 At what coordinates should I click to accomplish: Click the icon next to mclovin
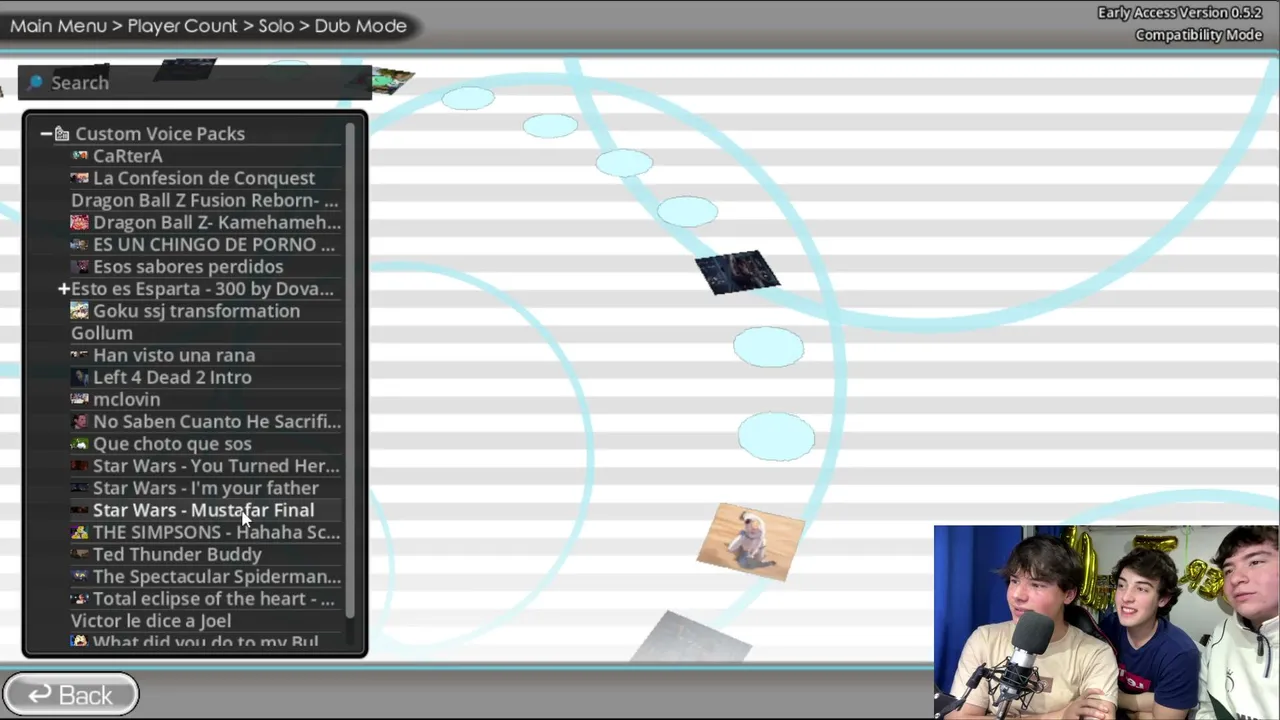(80, 399)
